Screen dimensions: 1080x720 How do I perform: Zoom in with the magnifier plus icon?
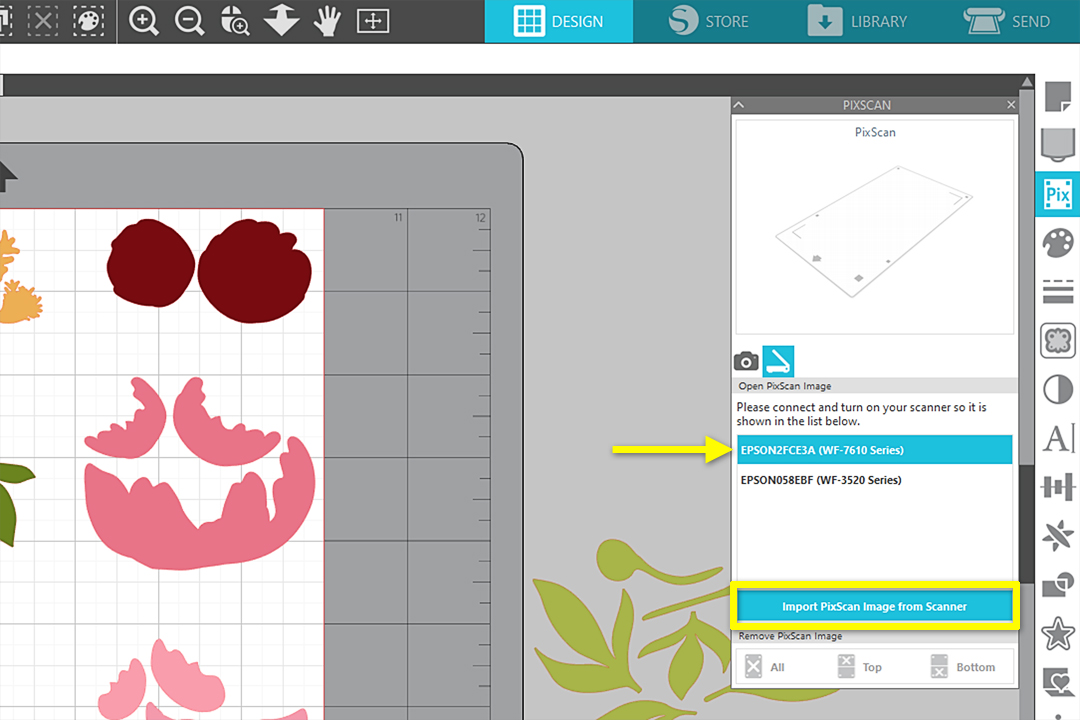tap(143, 21)
